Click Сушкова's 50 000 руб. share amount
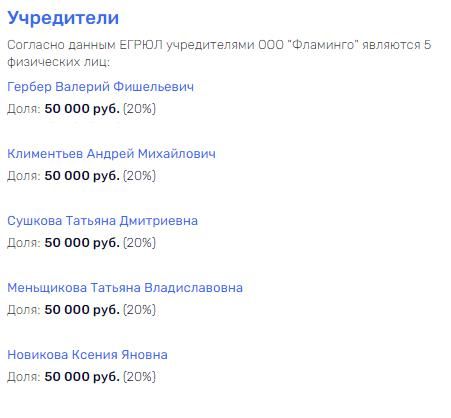Image resolution: width=451 pixels, height=418 pixels. [x=82, y=243]
